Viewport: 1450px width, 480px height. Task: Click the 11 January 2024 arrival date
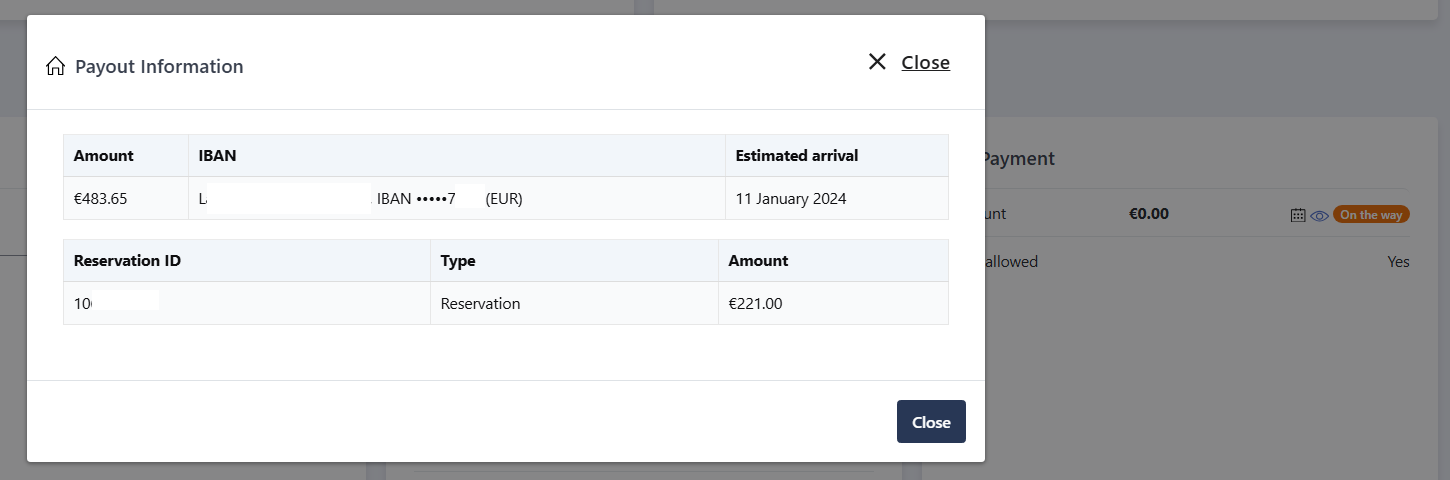coord(791,199)
